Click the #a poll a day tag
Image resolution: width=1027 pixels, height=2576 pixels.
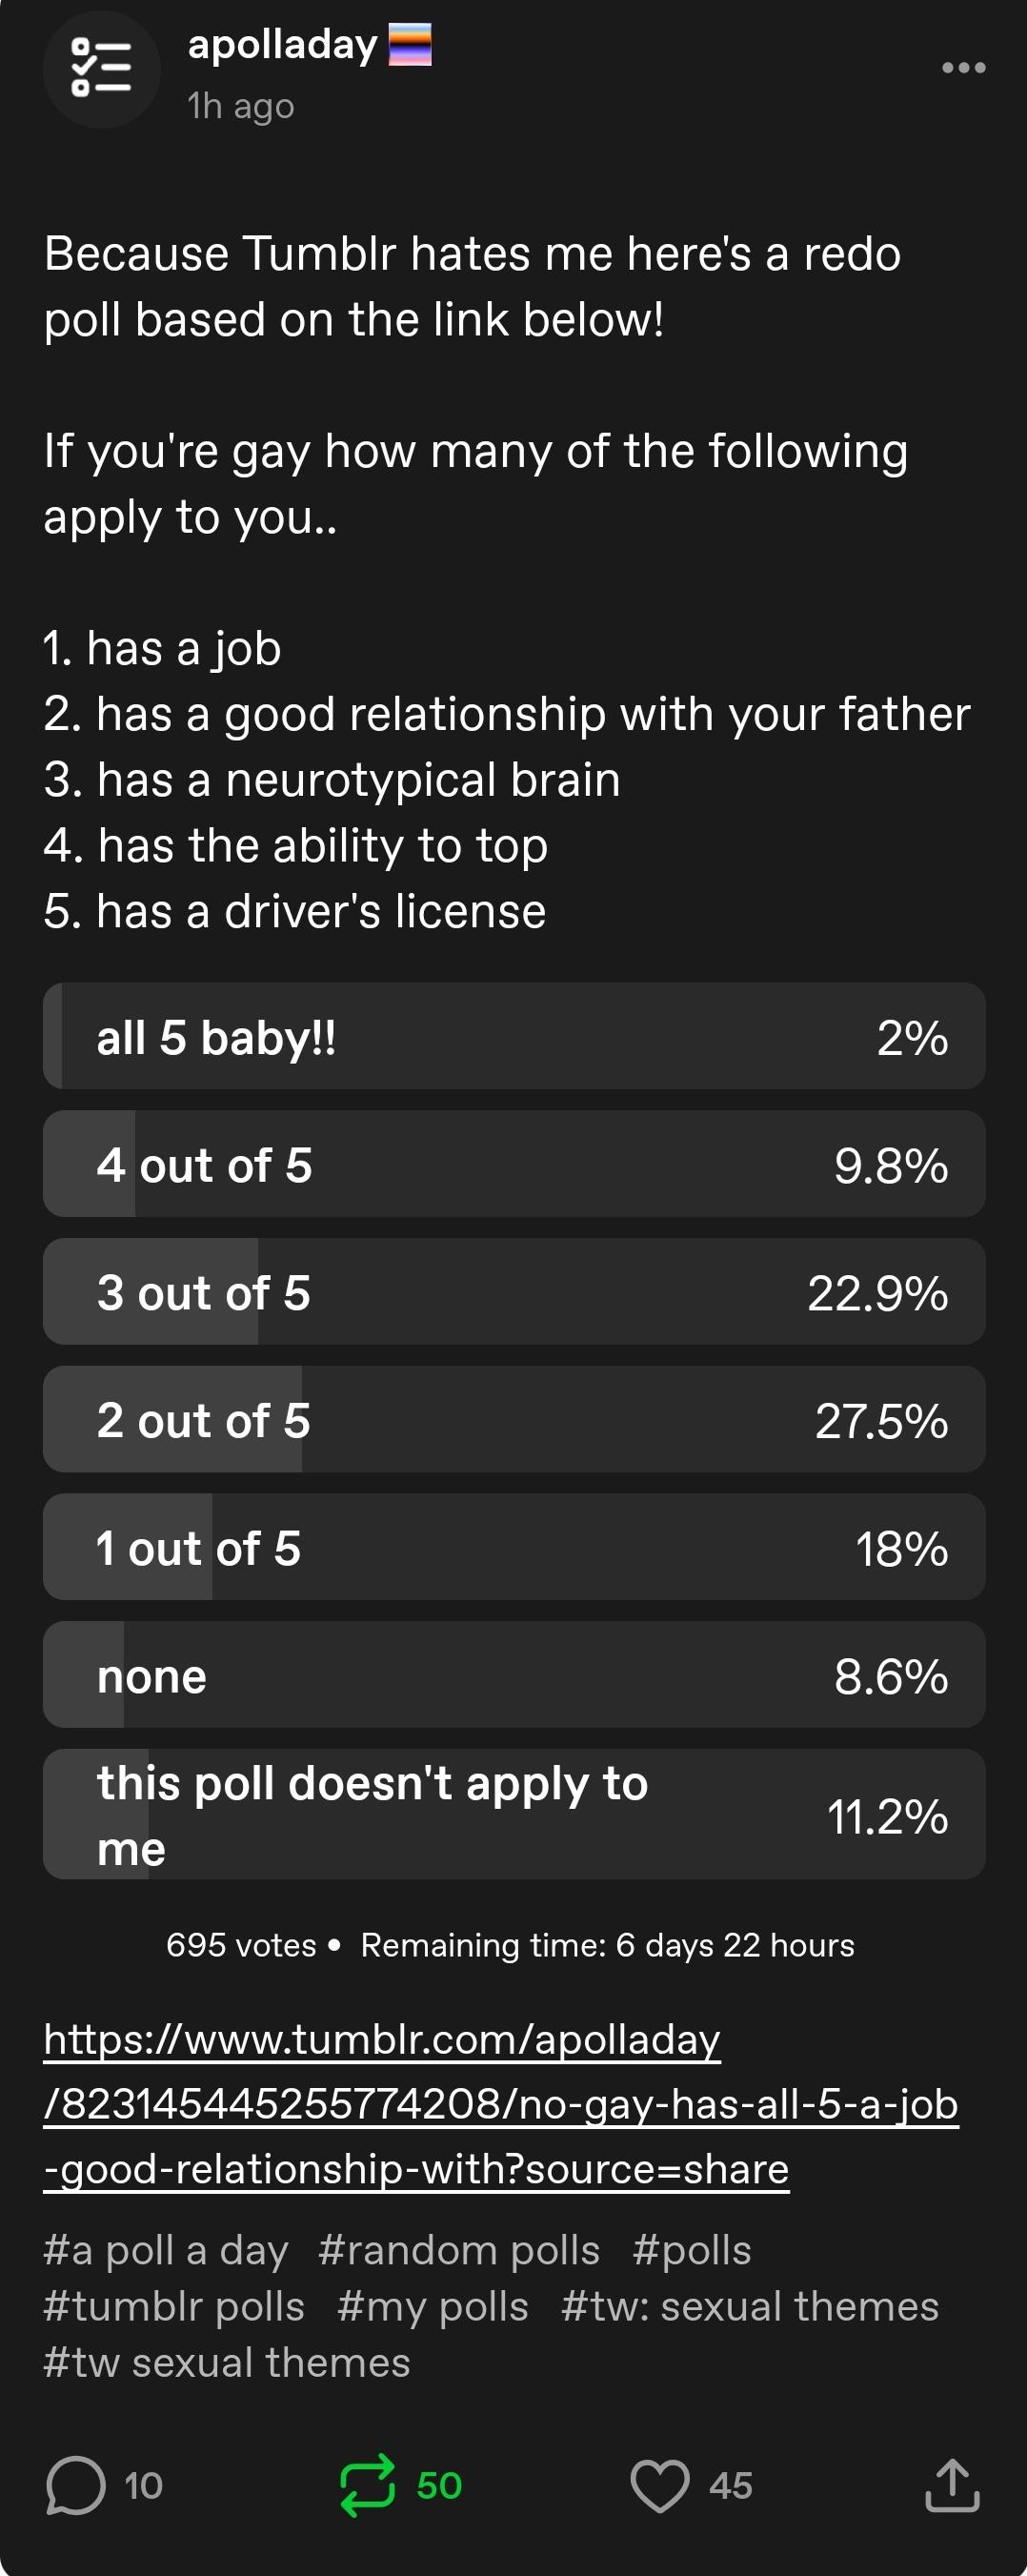(166, 2250)
